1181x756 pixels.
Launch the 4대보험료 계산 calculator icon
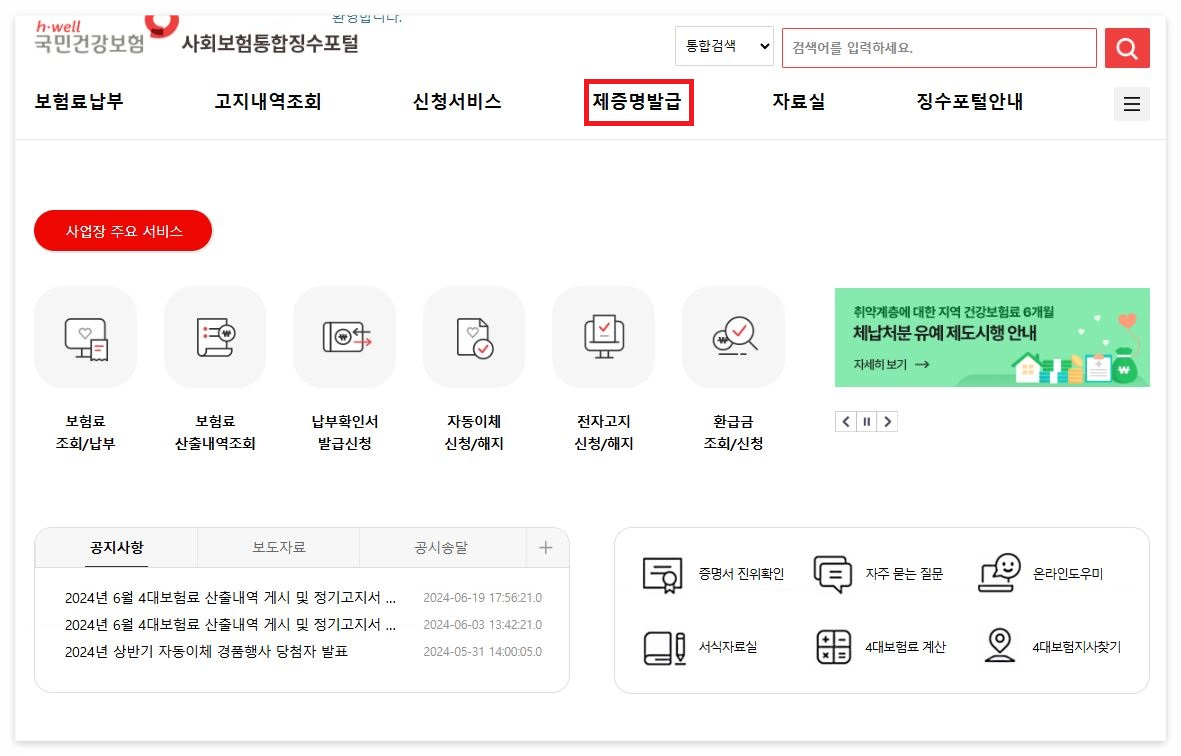833,647
